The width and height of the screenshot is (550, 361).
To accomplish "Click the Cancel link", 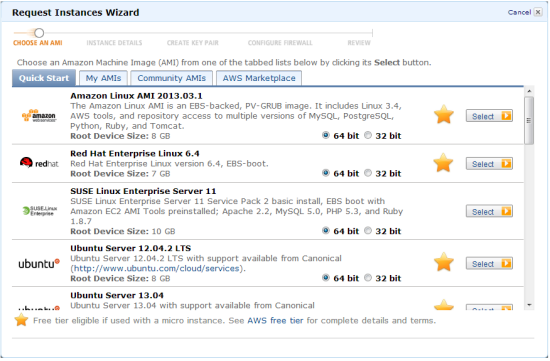I will tap(519, 12).
